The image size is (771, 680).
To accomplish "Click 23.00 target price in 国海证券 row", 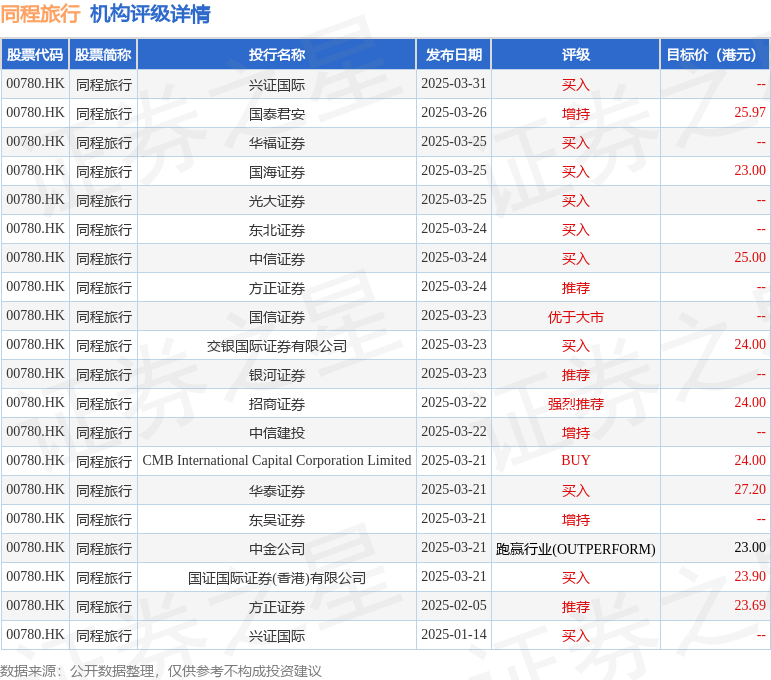I will coord(750,171).
